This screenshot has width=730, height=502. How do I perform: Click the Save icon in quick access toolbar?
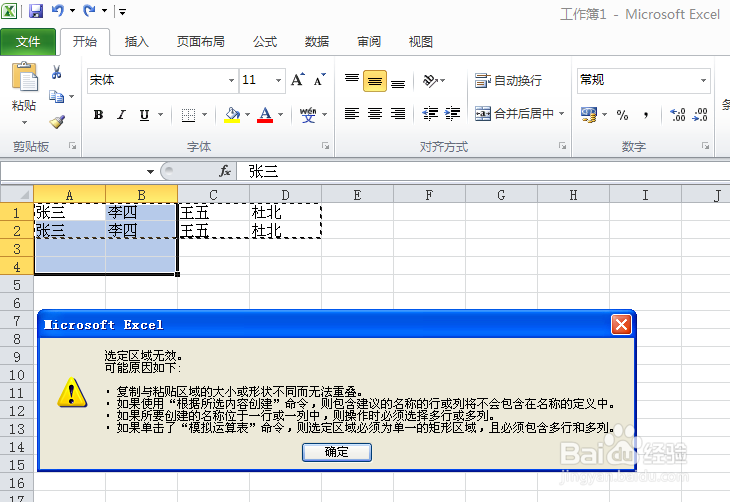36,11
